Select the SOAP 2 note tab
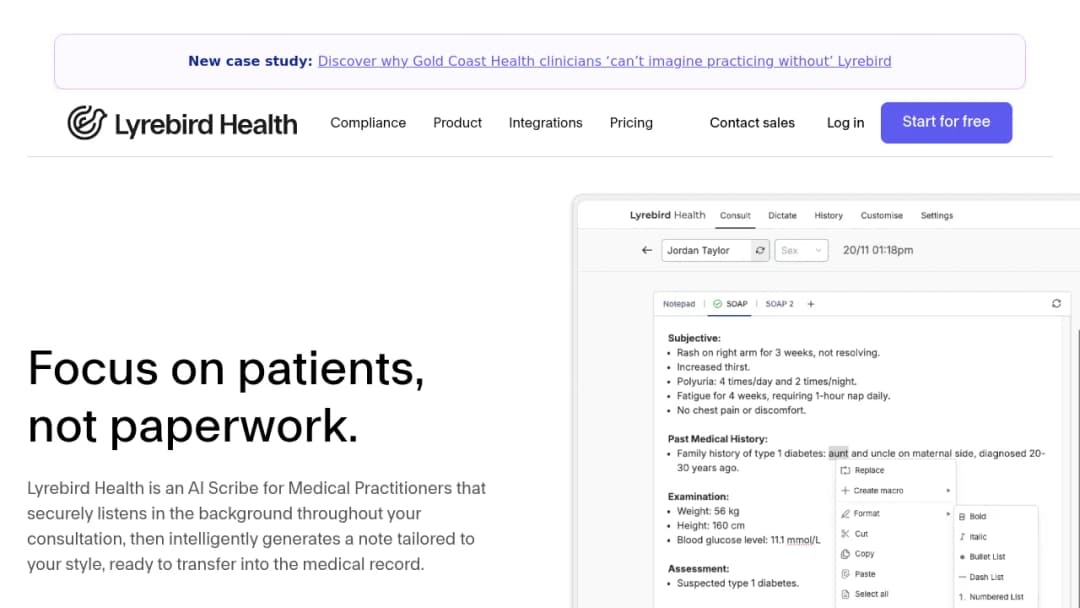Screen dimensions: 1080x608 [780, 304]
